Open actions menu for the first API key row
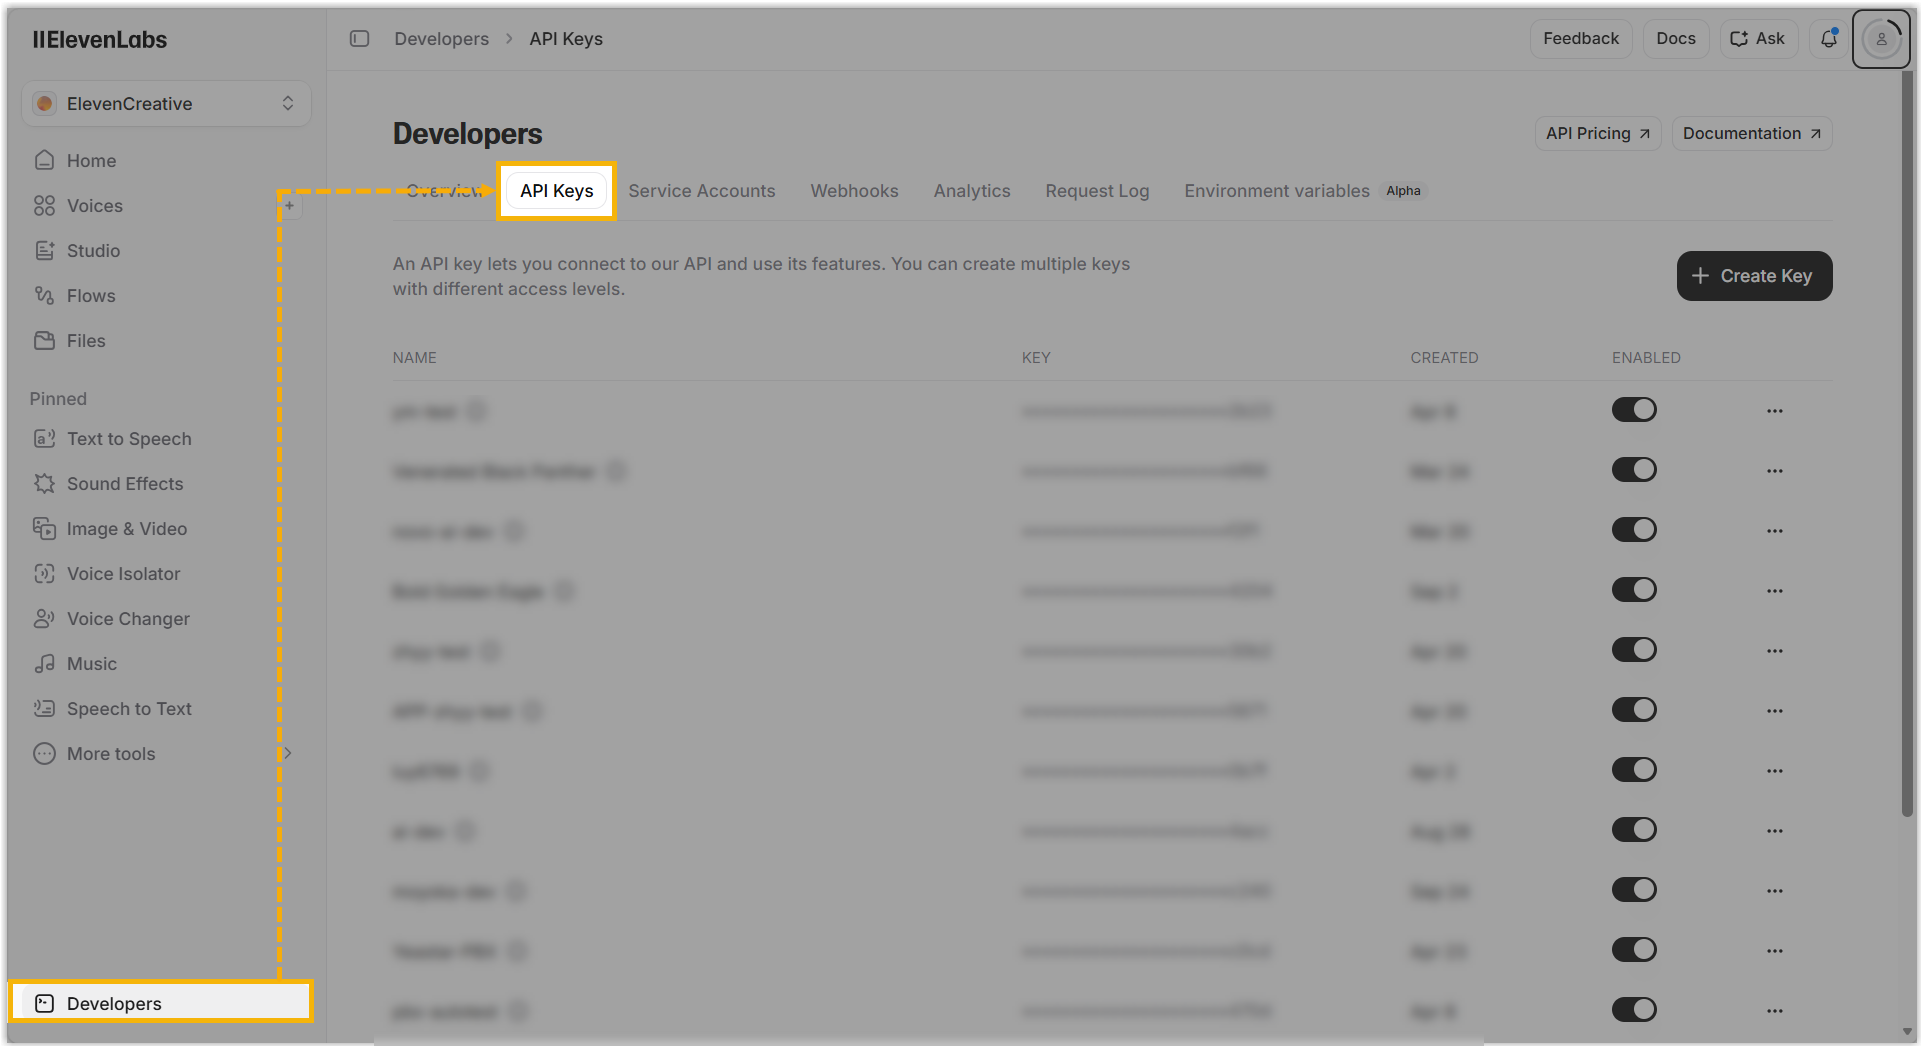The width and height of the screenshot is (1921, 1046). [1774, 410]
